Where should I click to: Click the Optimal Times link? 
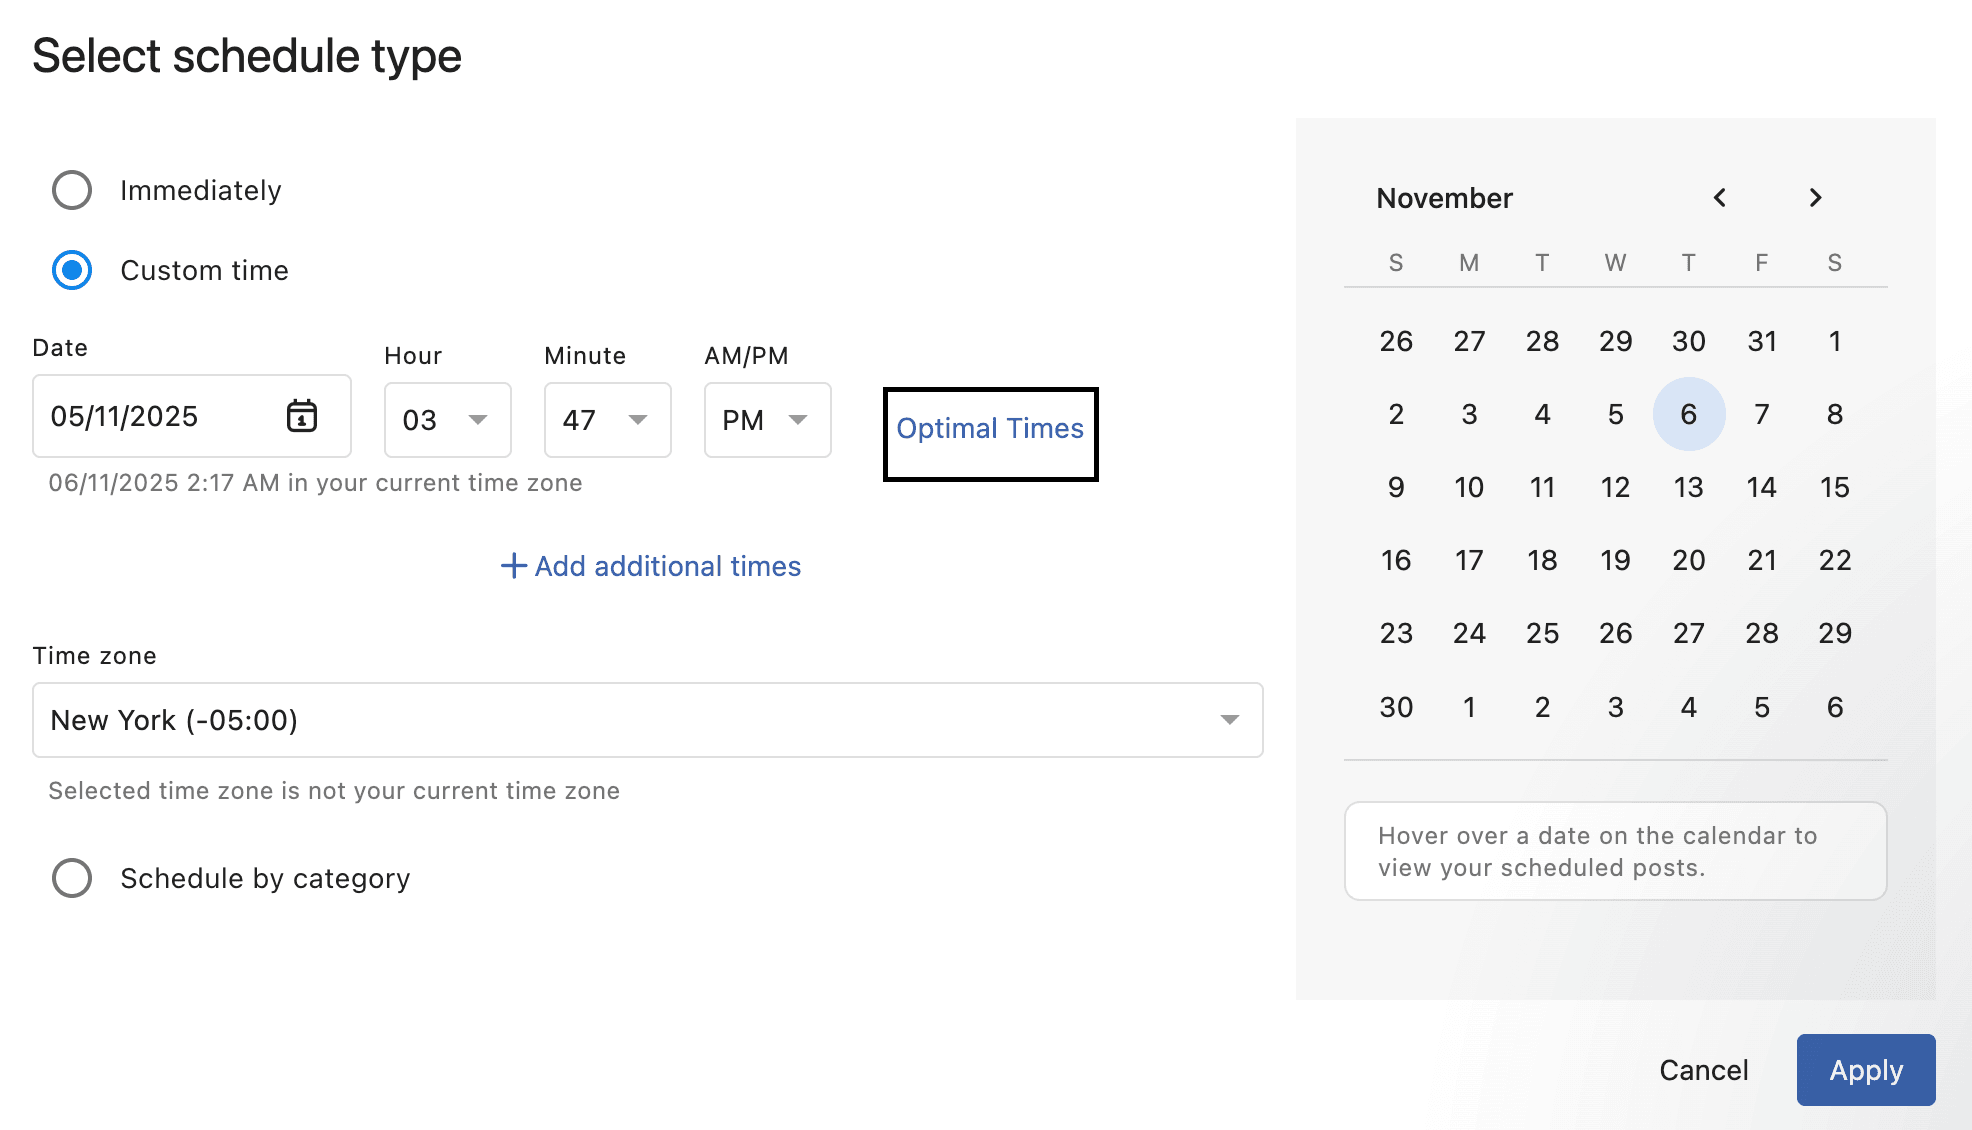pos(990,429)
